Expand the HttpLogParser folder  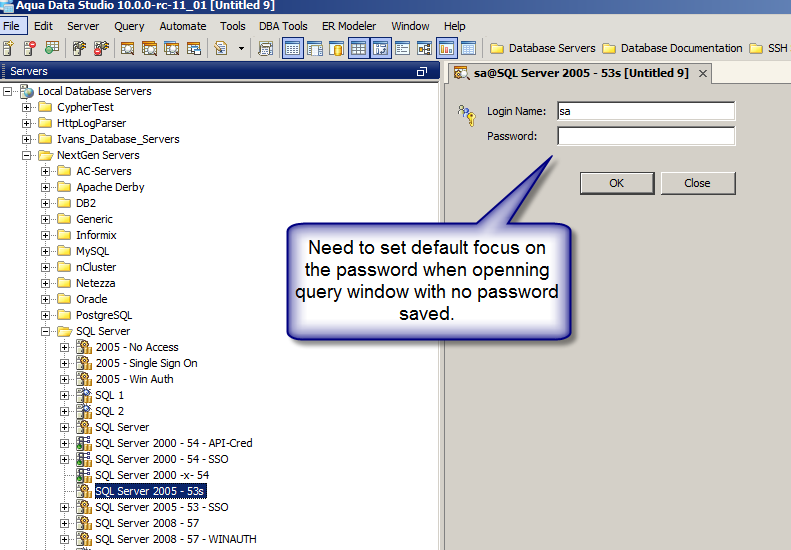click(x=27, y=123)
